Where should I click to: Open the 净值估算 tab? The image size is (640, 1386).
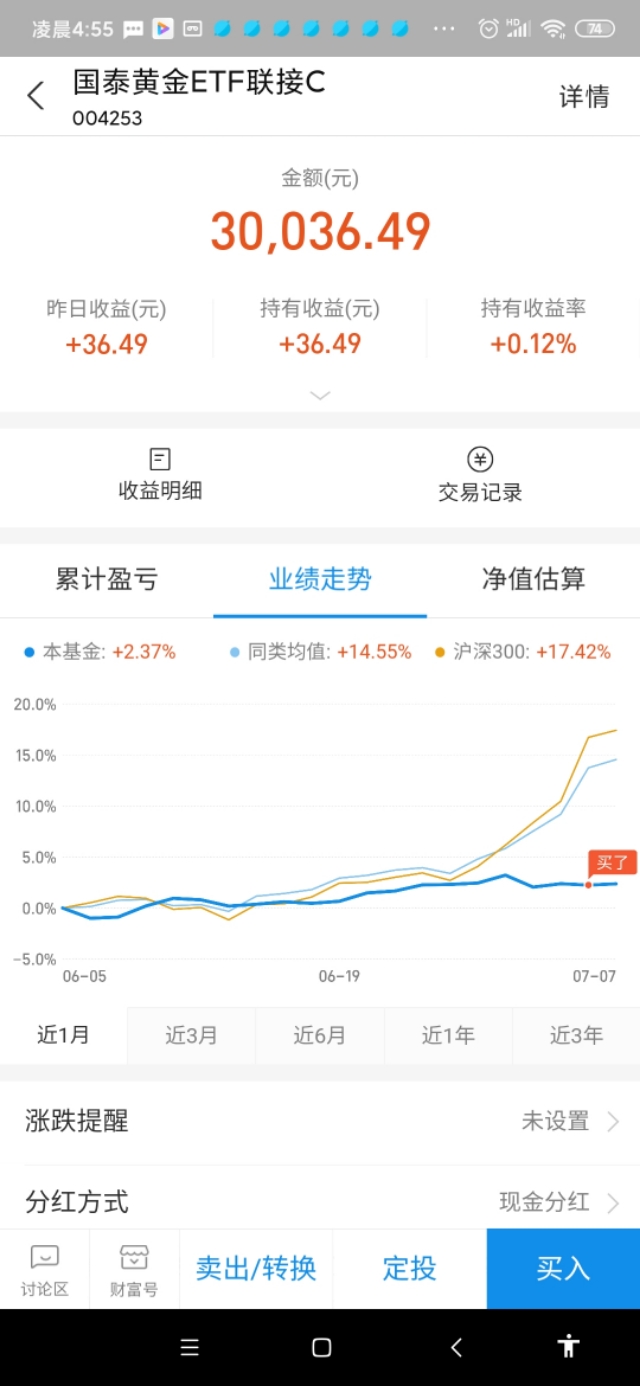pyautogui.click(x=533, y=580)
